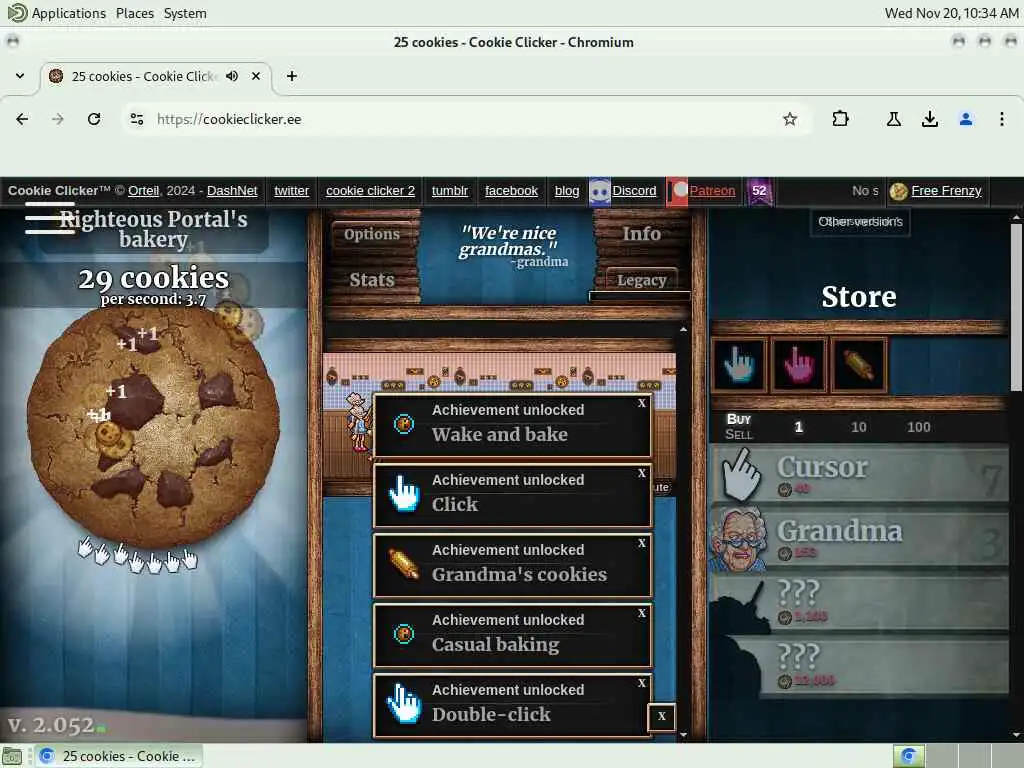
Task: Open the Legacy menu
Action: [x=641, y=280]
